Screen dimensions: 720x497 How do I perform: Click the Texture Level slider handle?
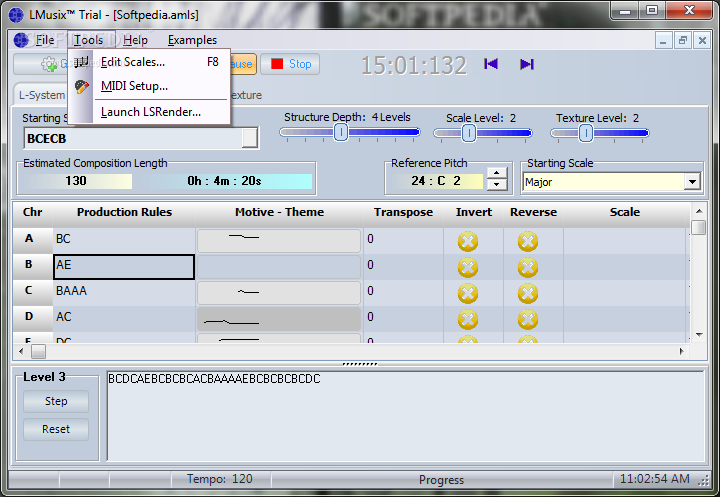click(x=585, y=133)
